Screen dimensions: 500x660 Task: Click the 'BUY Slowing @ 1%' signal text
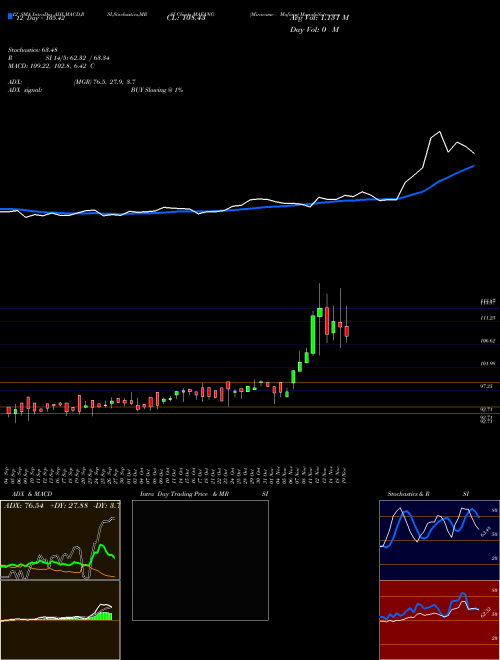pos(157,90)
